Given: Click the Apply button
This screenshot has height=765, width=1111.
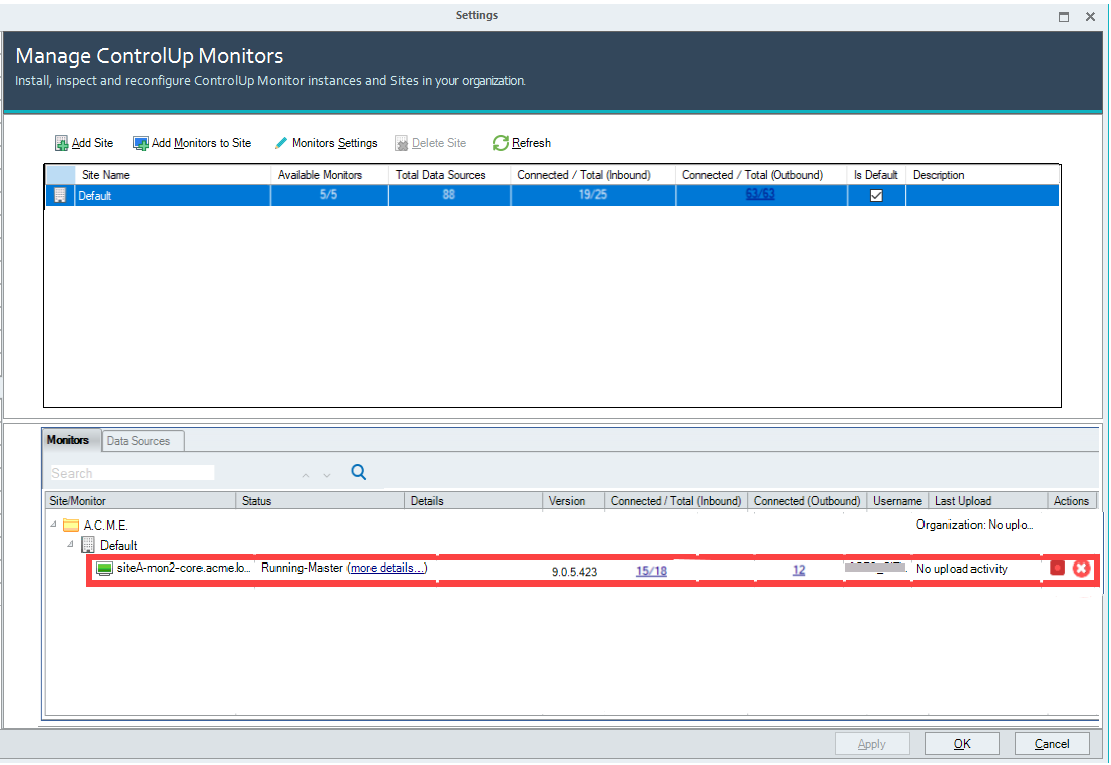Looking at the screenshot, I should 872,744.
